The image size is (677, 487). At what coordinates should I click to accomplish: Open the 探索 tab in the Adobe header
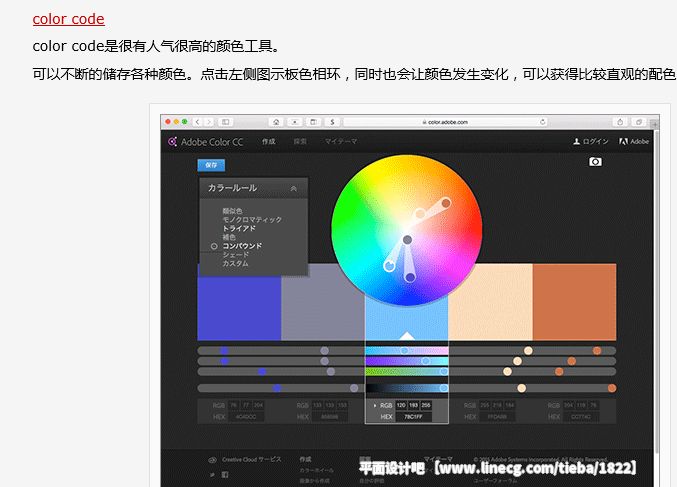[300, 141]
